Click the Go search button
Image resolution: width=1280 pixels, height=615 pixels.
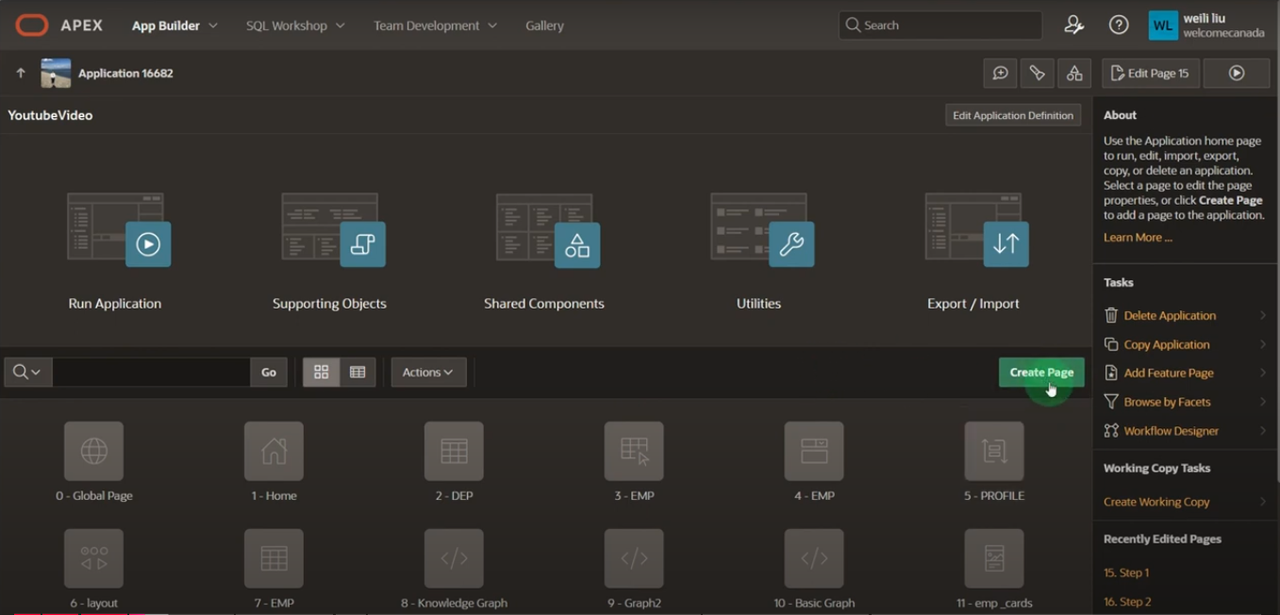pyautogui.click(x=269, y=372)
